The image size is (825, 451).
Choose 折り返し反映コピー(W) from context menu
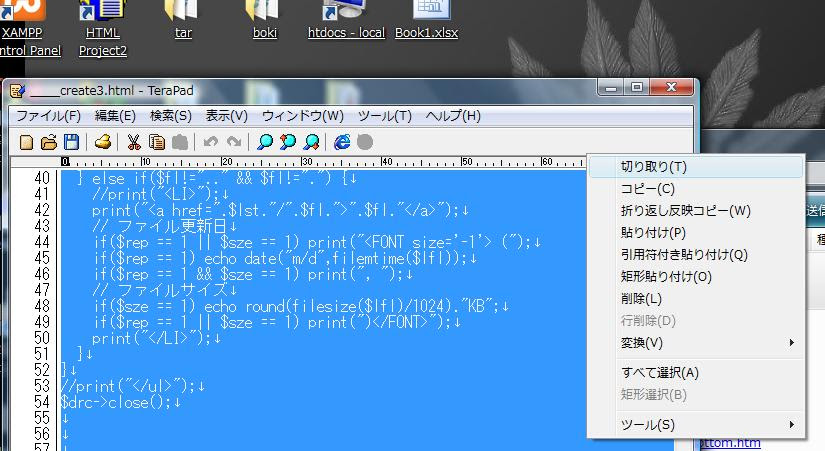click(x=696, y=211)
